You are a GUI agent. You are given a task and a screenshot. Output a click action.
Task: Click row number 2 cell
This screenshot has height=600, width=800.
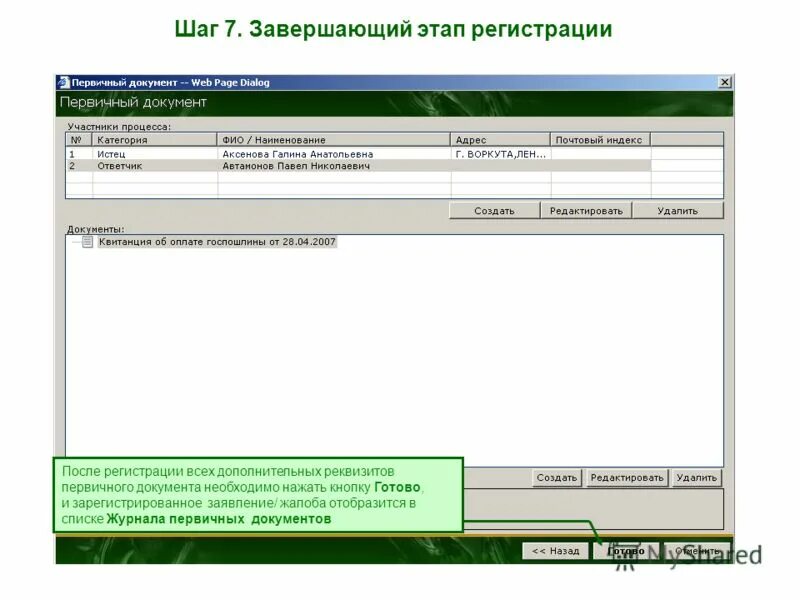(79, 166)
